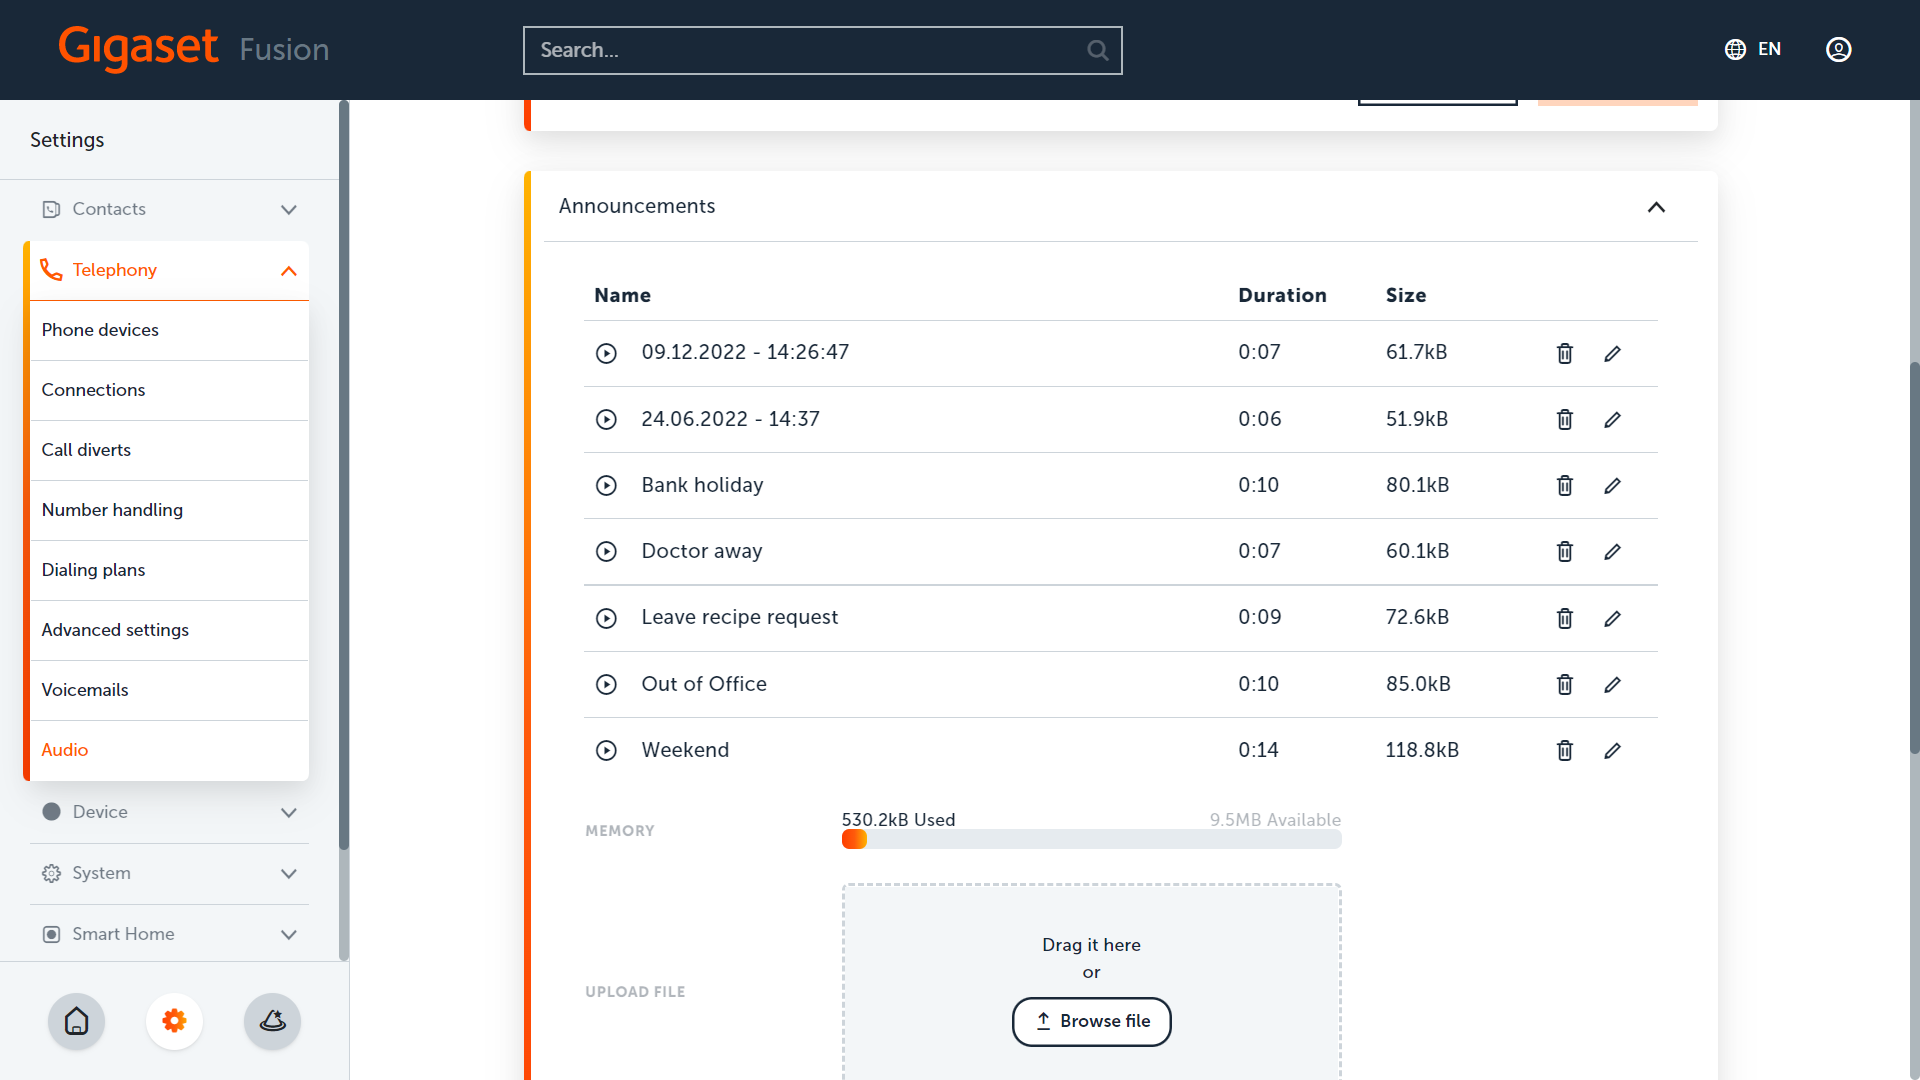
Task: Play the Out of Office announcement
Action: coord(606,685)
